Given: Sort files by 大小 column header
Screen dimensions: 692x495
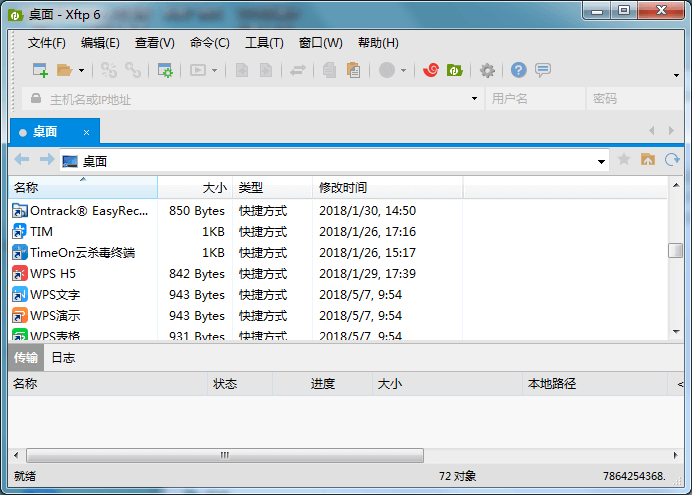Looking at the screenshot, I should point(214,187).
